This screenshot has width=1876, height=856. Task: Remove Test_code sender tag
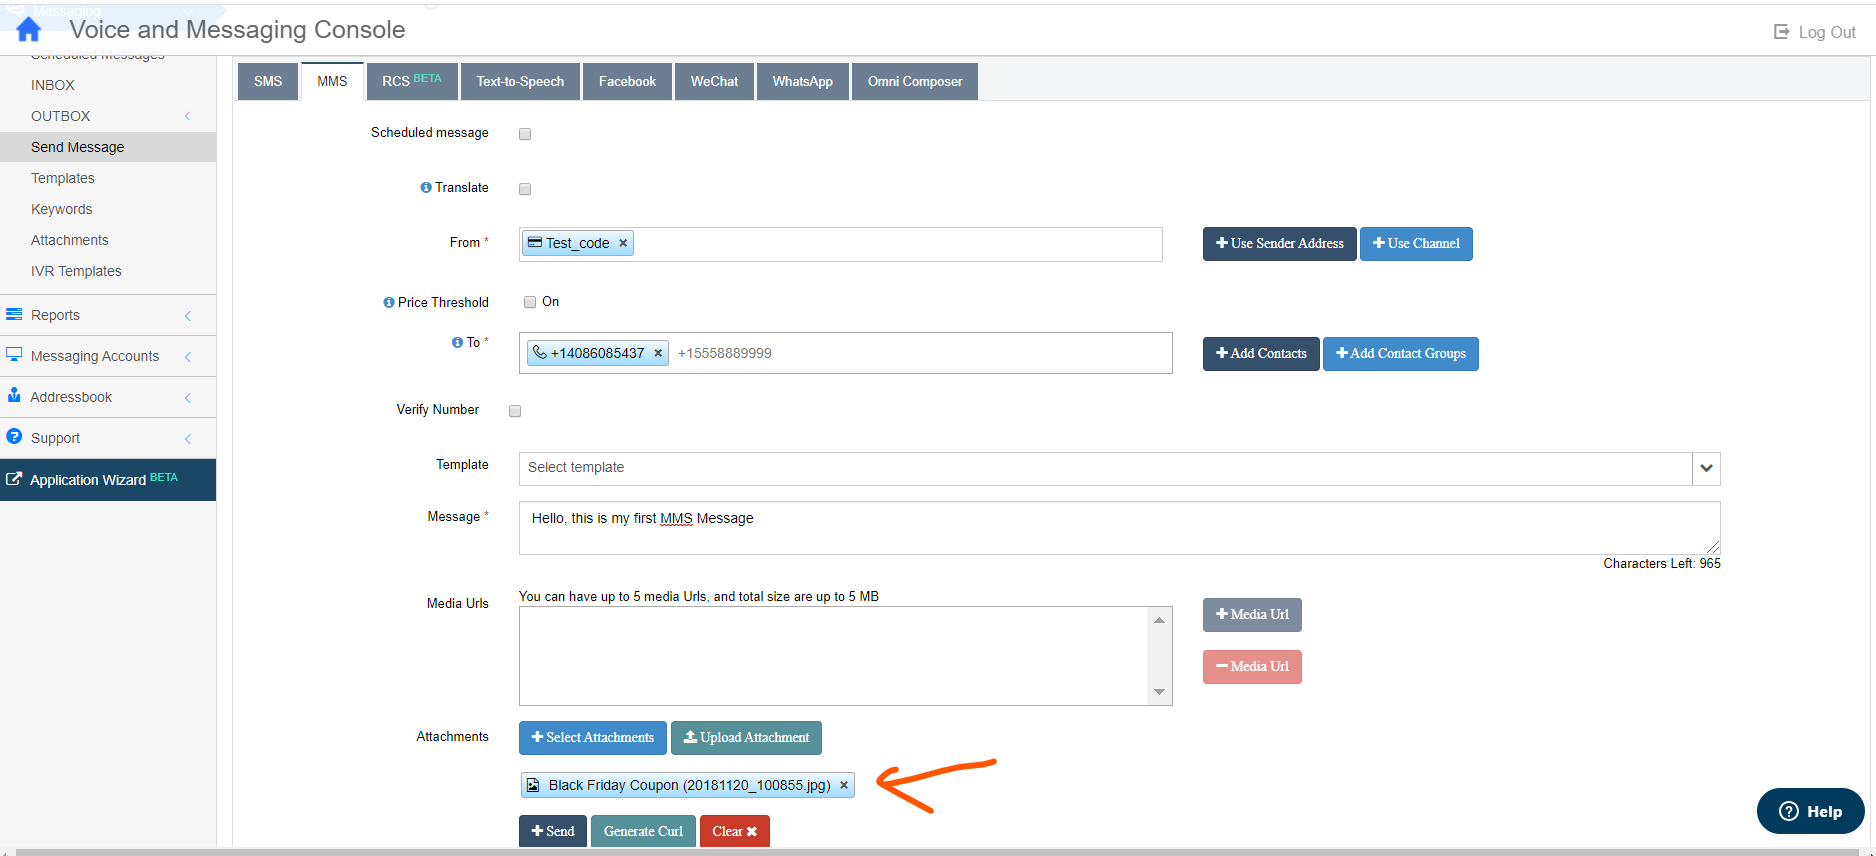click(x=623, y=243)
